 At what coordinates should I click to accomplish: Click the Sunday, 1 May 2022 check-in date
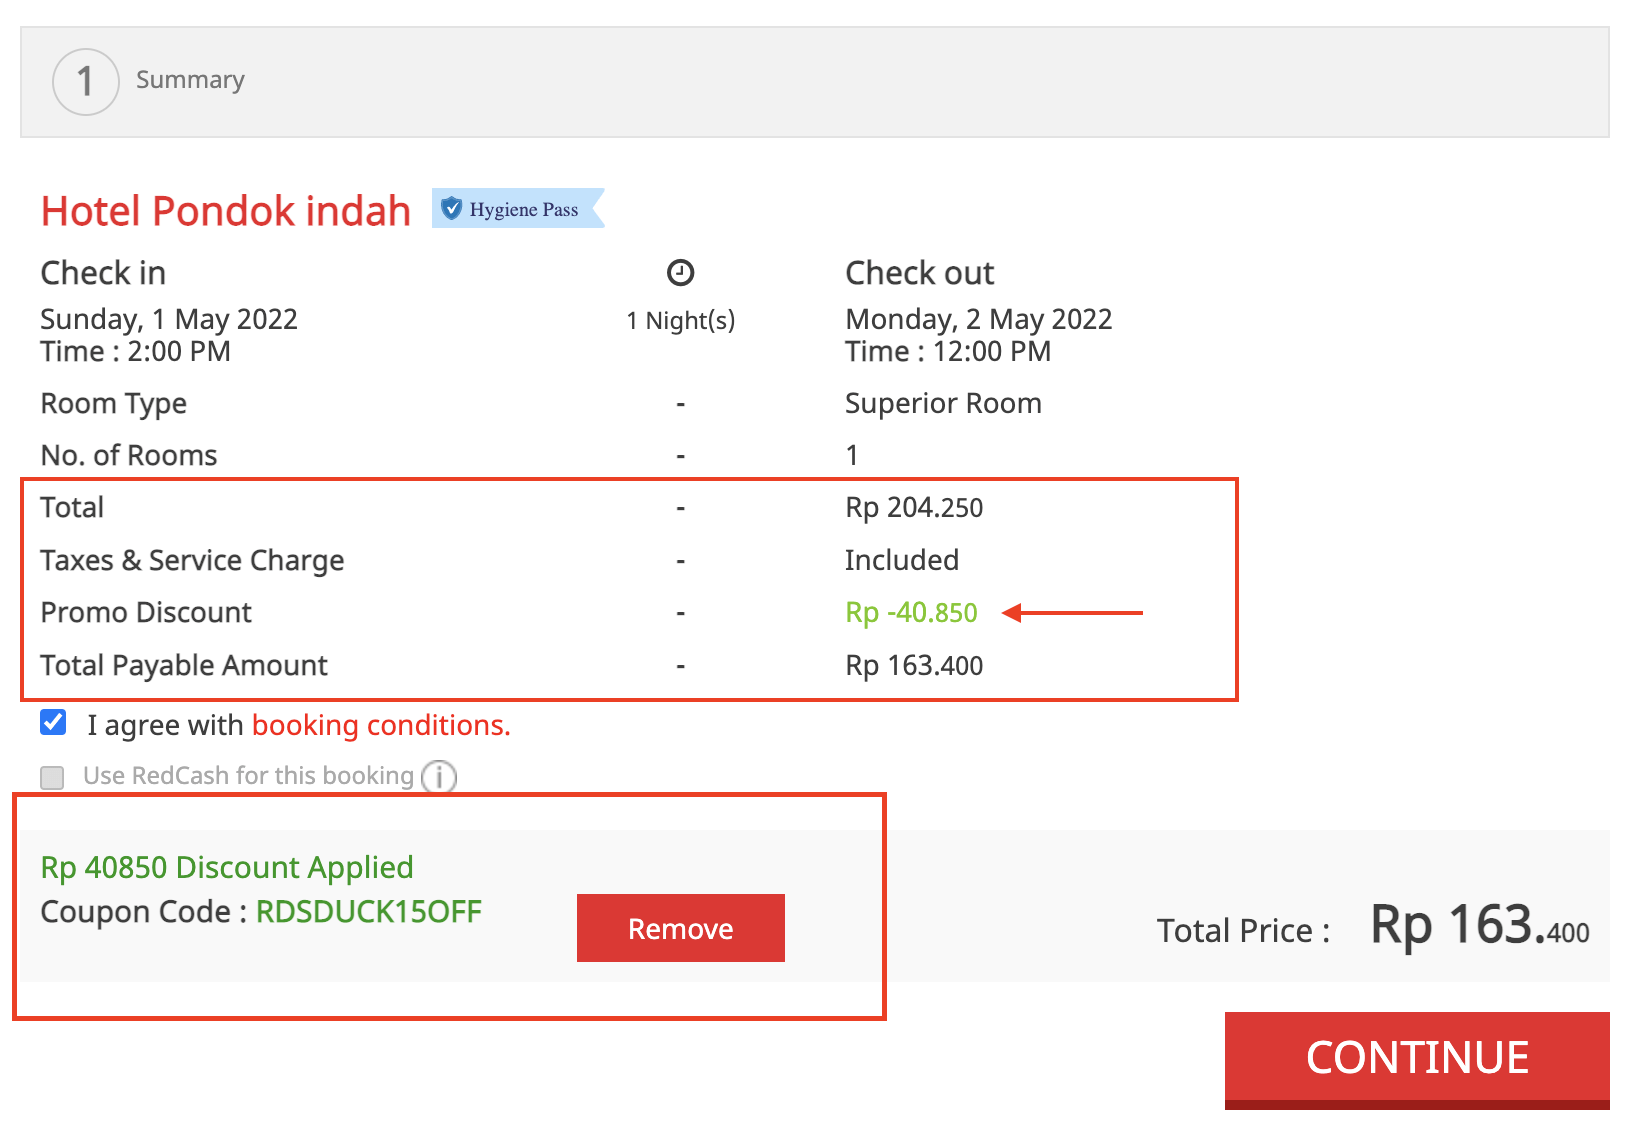(169, 319)
